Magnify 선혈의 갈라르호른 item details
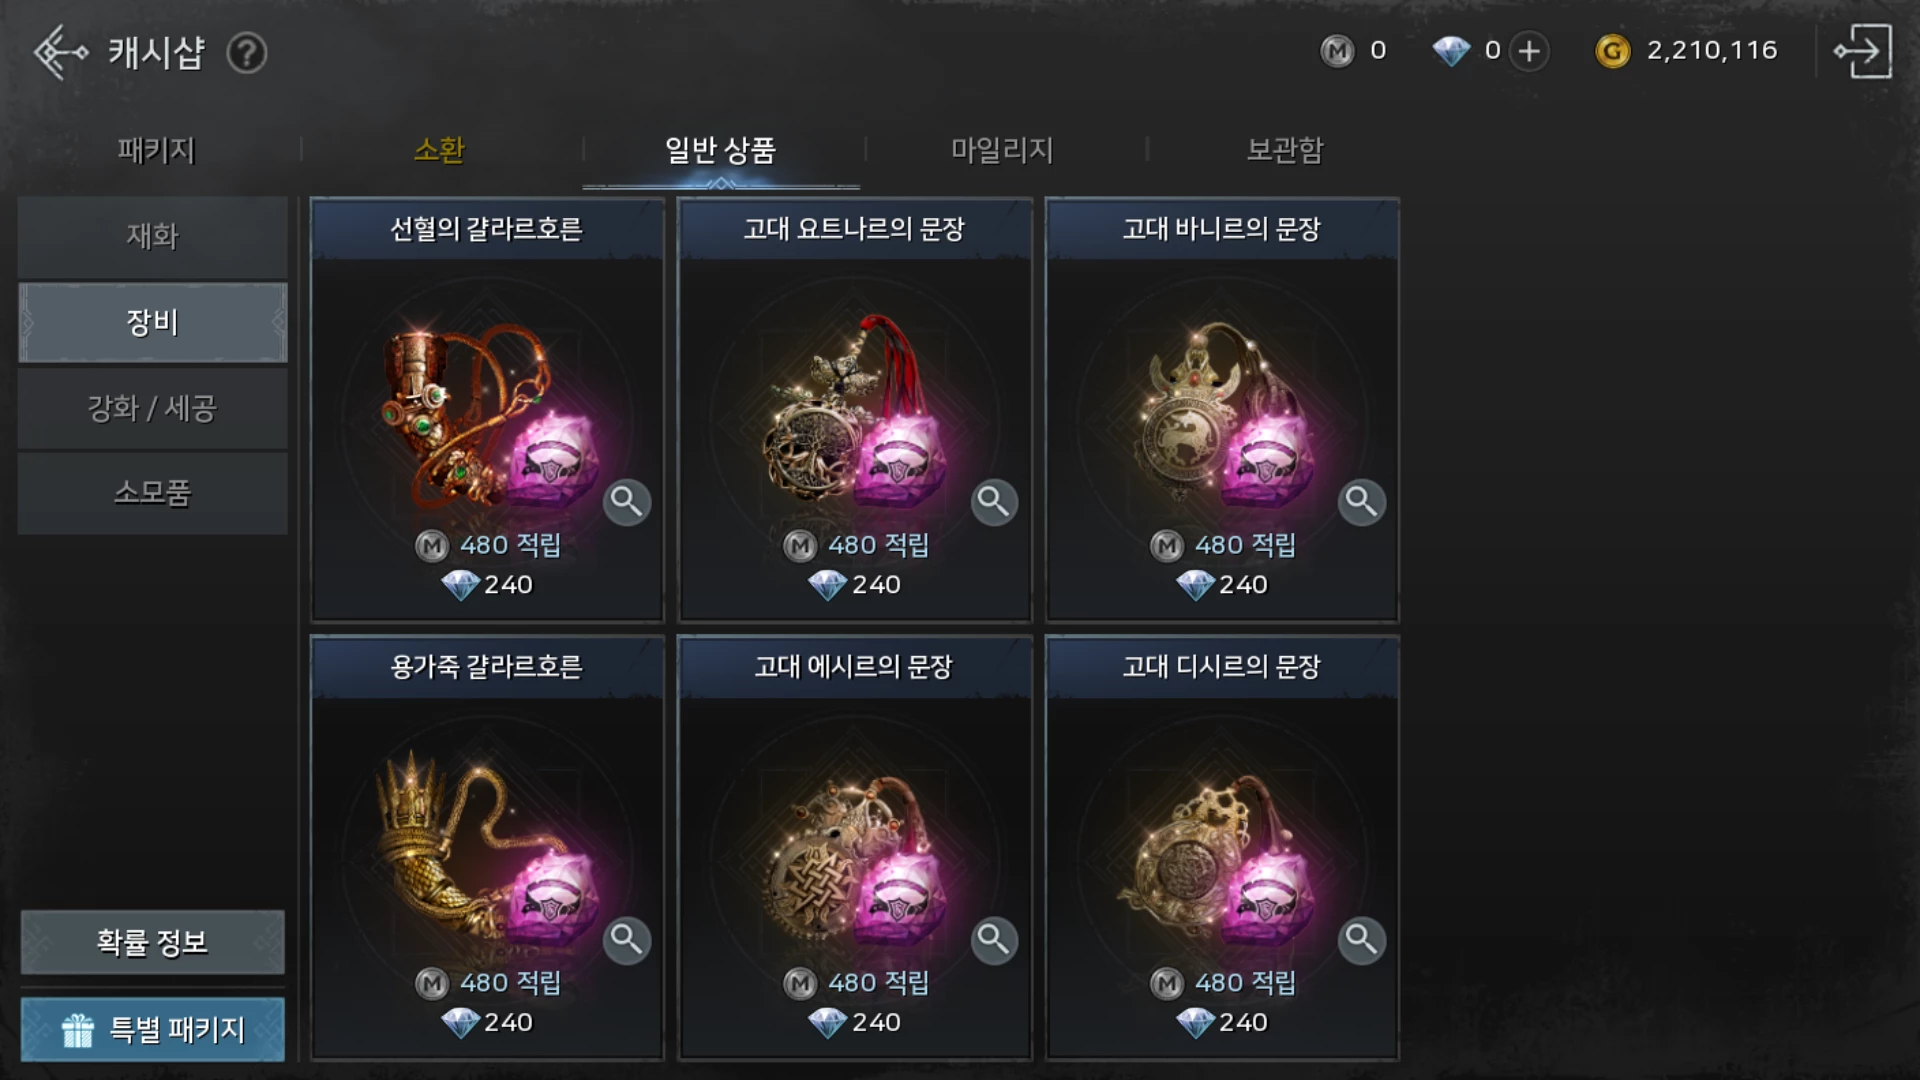Image resolution: width=1920 pixels, height=1080 pixels. pyautogui.click(x=627, y=501)
